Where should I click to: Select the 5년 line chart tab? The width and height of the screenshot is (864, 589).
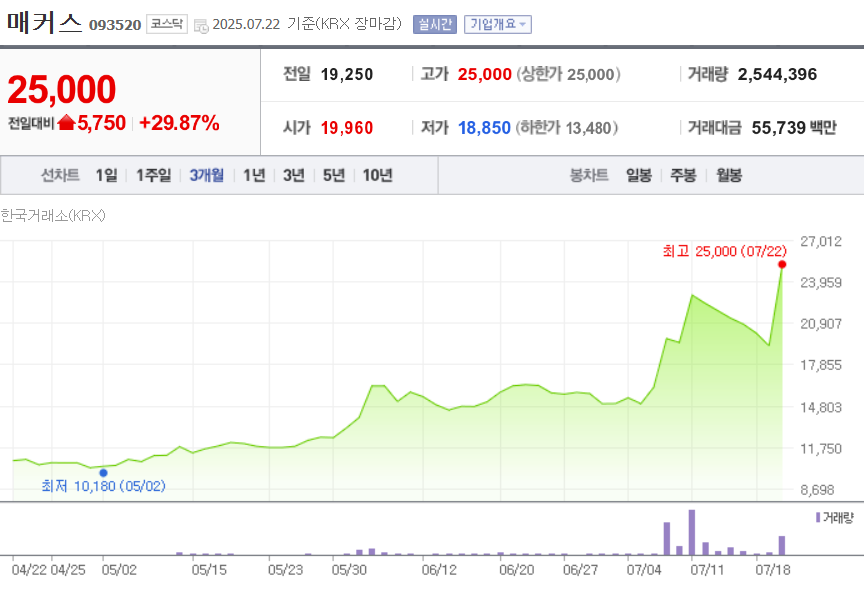click(x=333, y=175)
